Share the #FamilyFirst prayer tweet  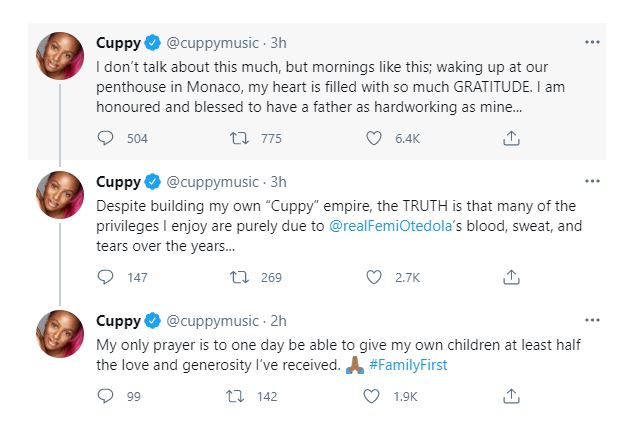[510, 396]
